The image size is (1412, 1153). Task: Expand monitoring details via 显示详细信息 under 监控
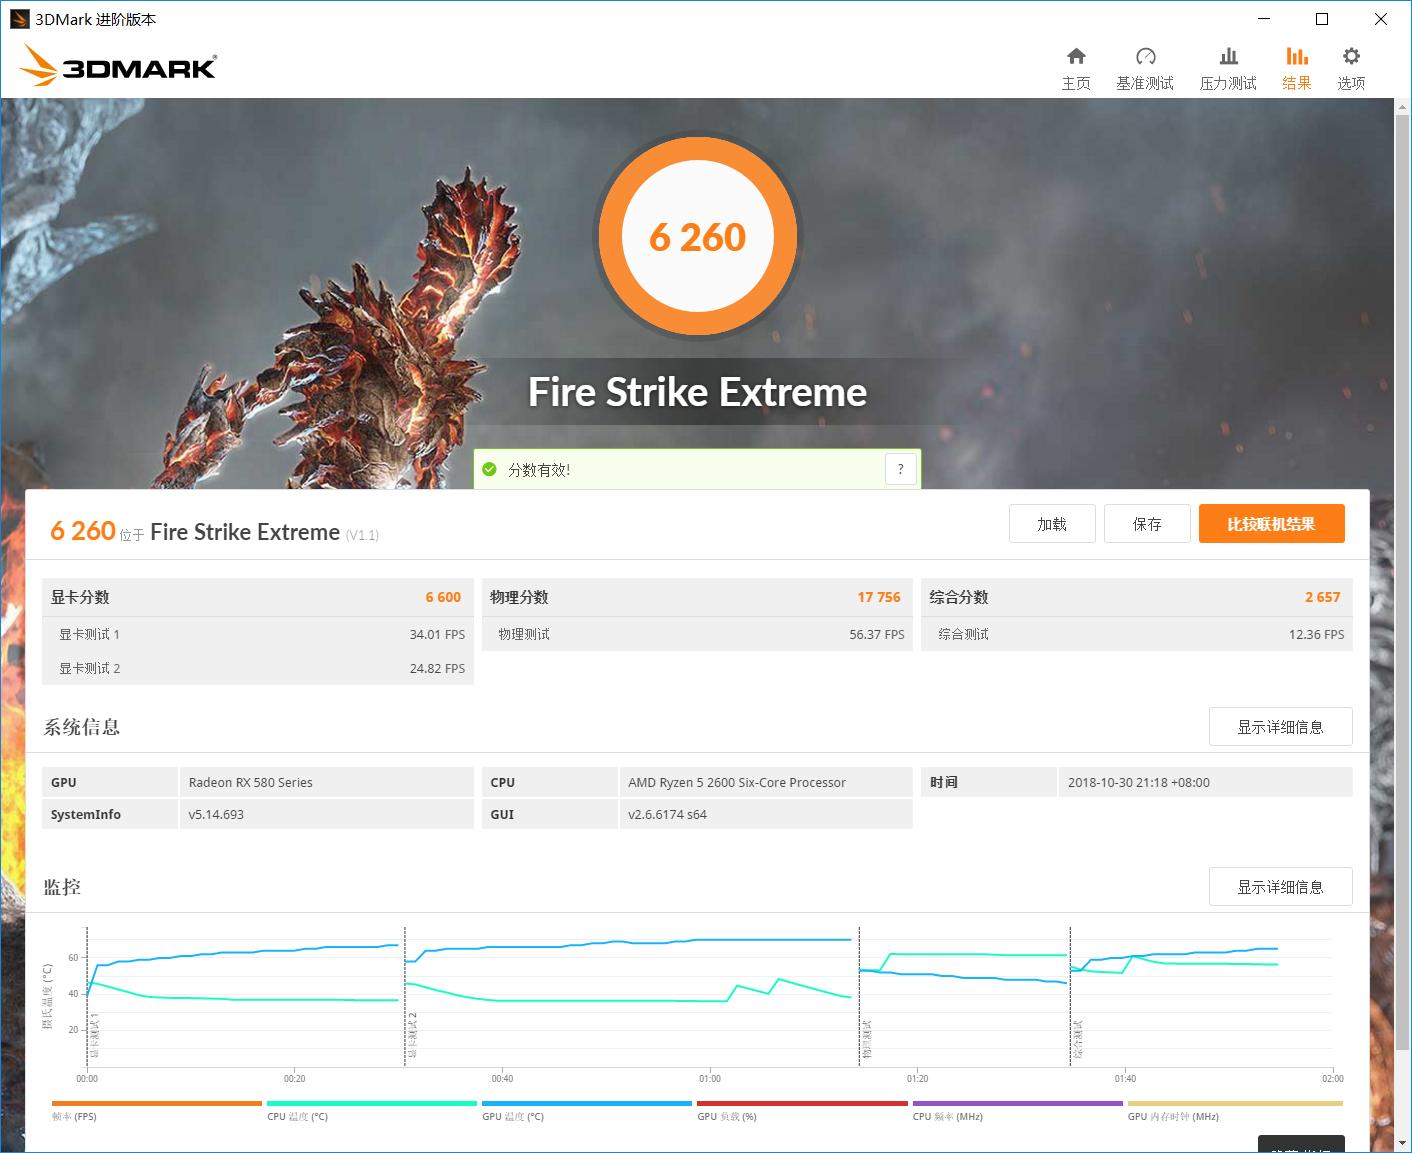[1280, 886]
